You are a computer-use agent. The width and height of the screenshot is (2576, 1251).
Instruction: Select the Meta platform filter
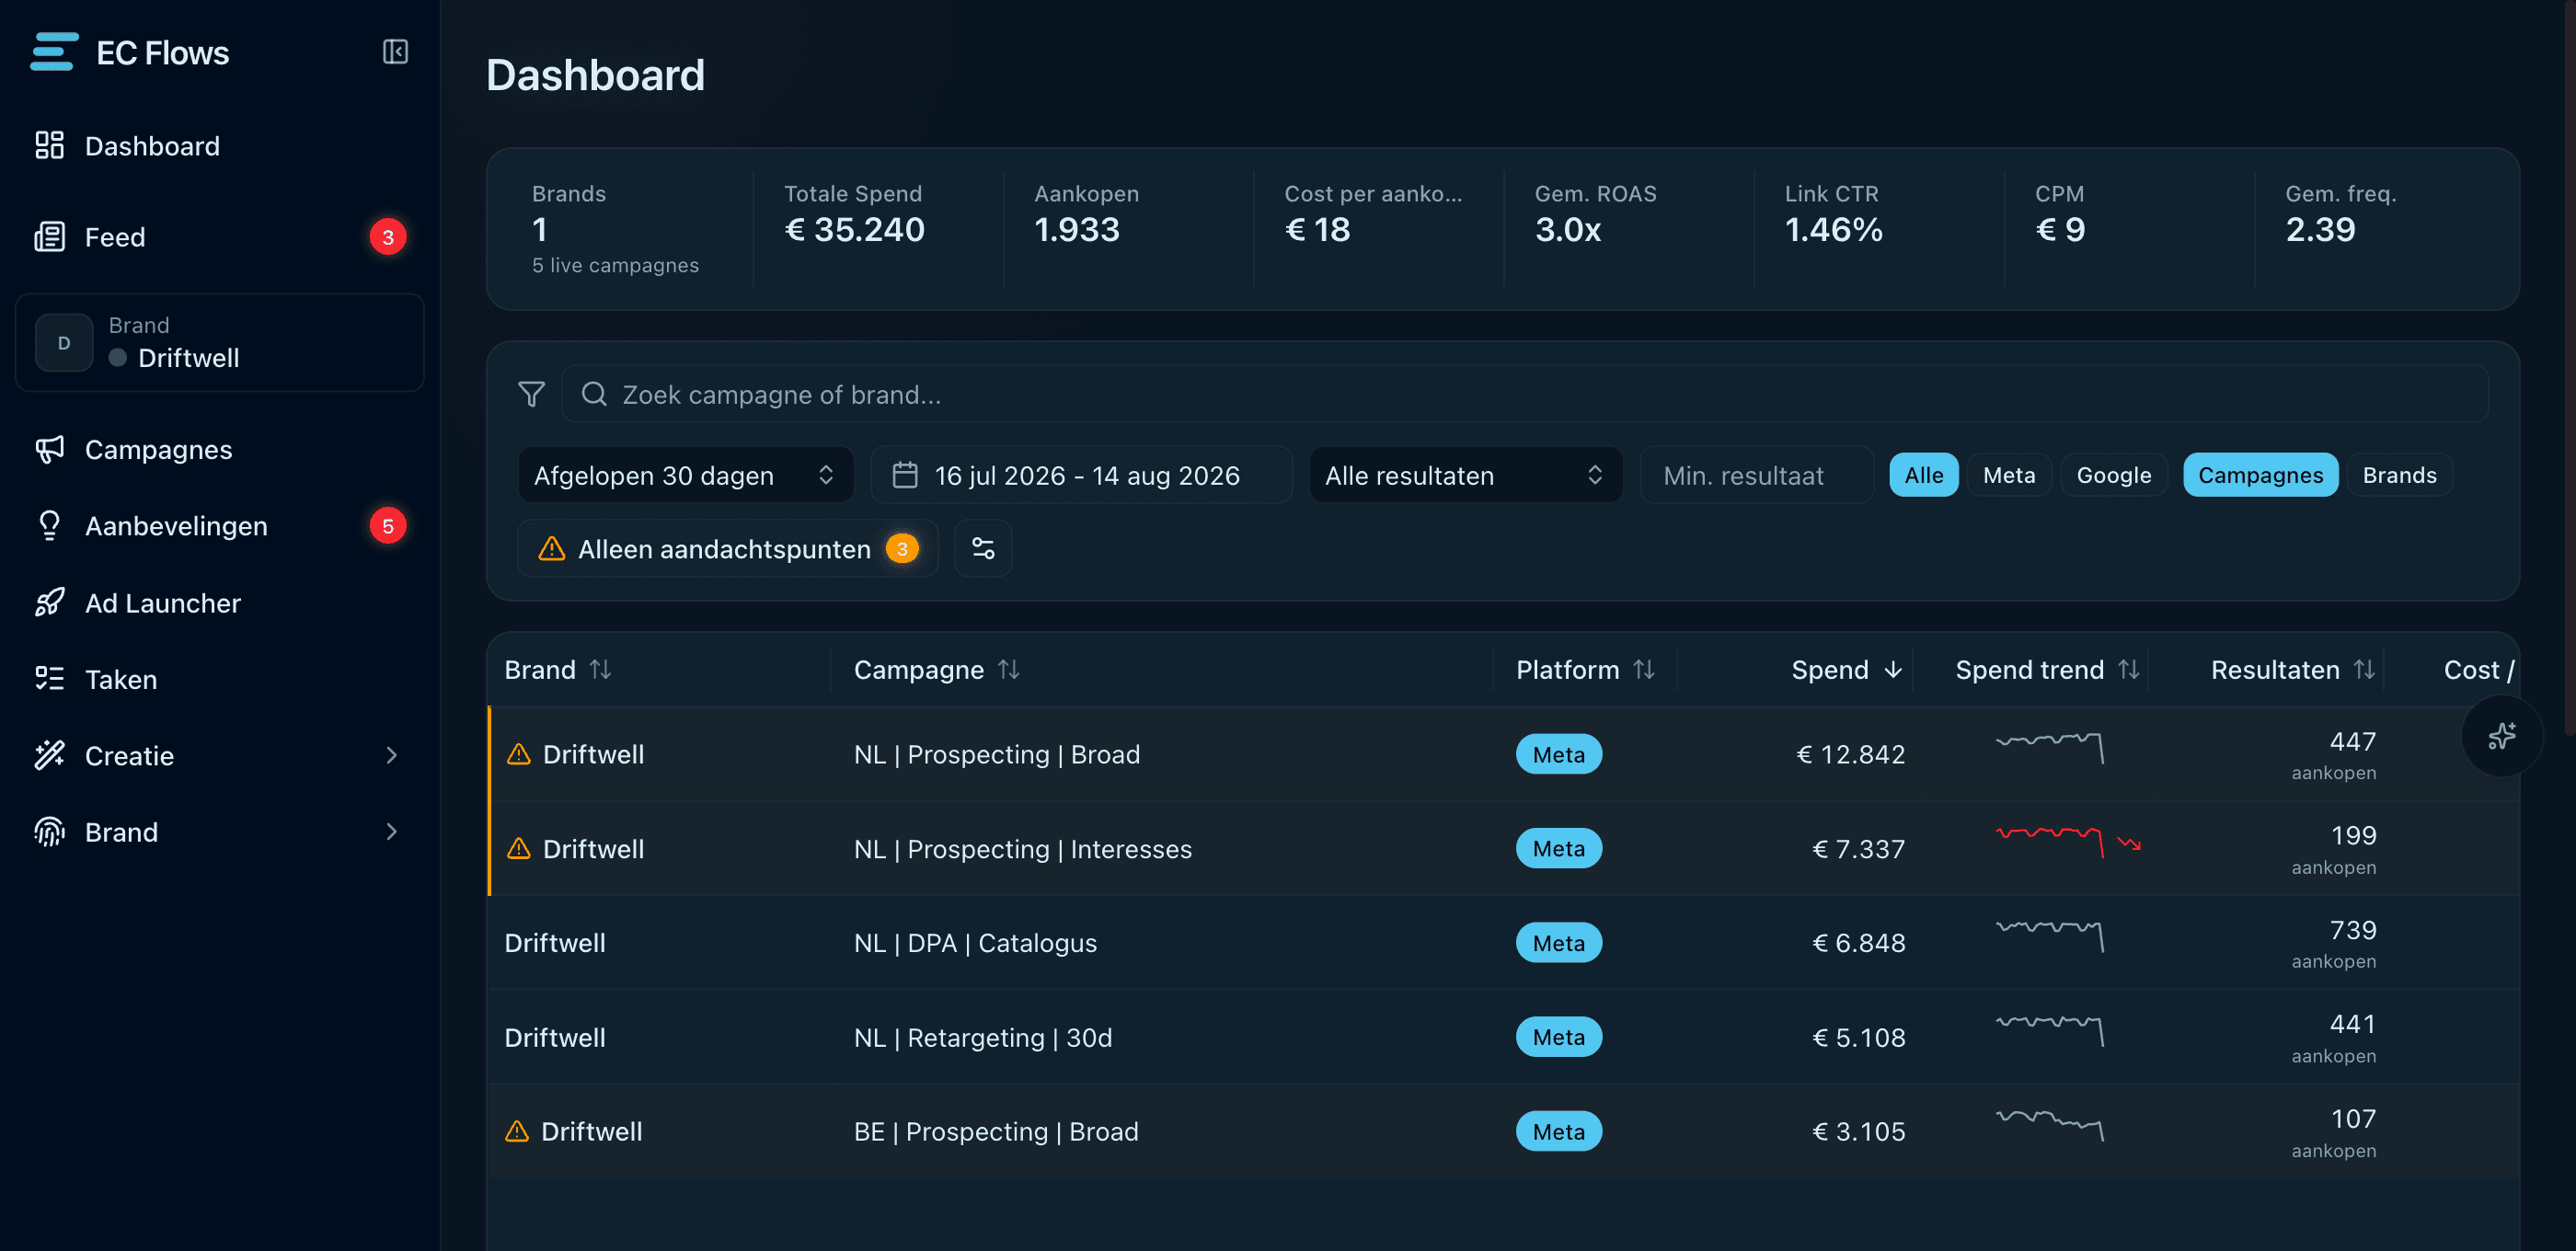2009,475
